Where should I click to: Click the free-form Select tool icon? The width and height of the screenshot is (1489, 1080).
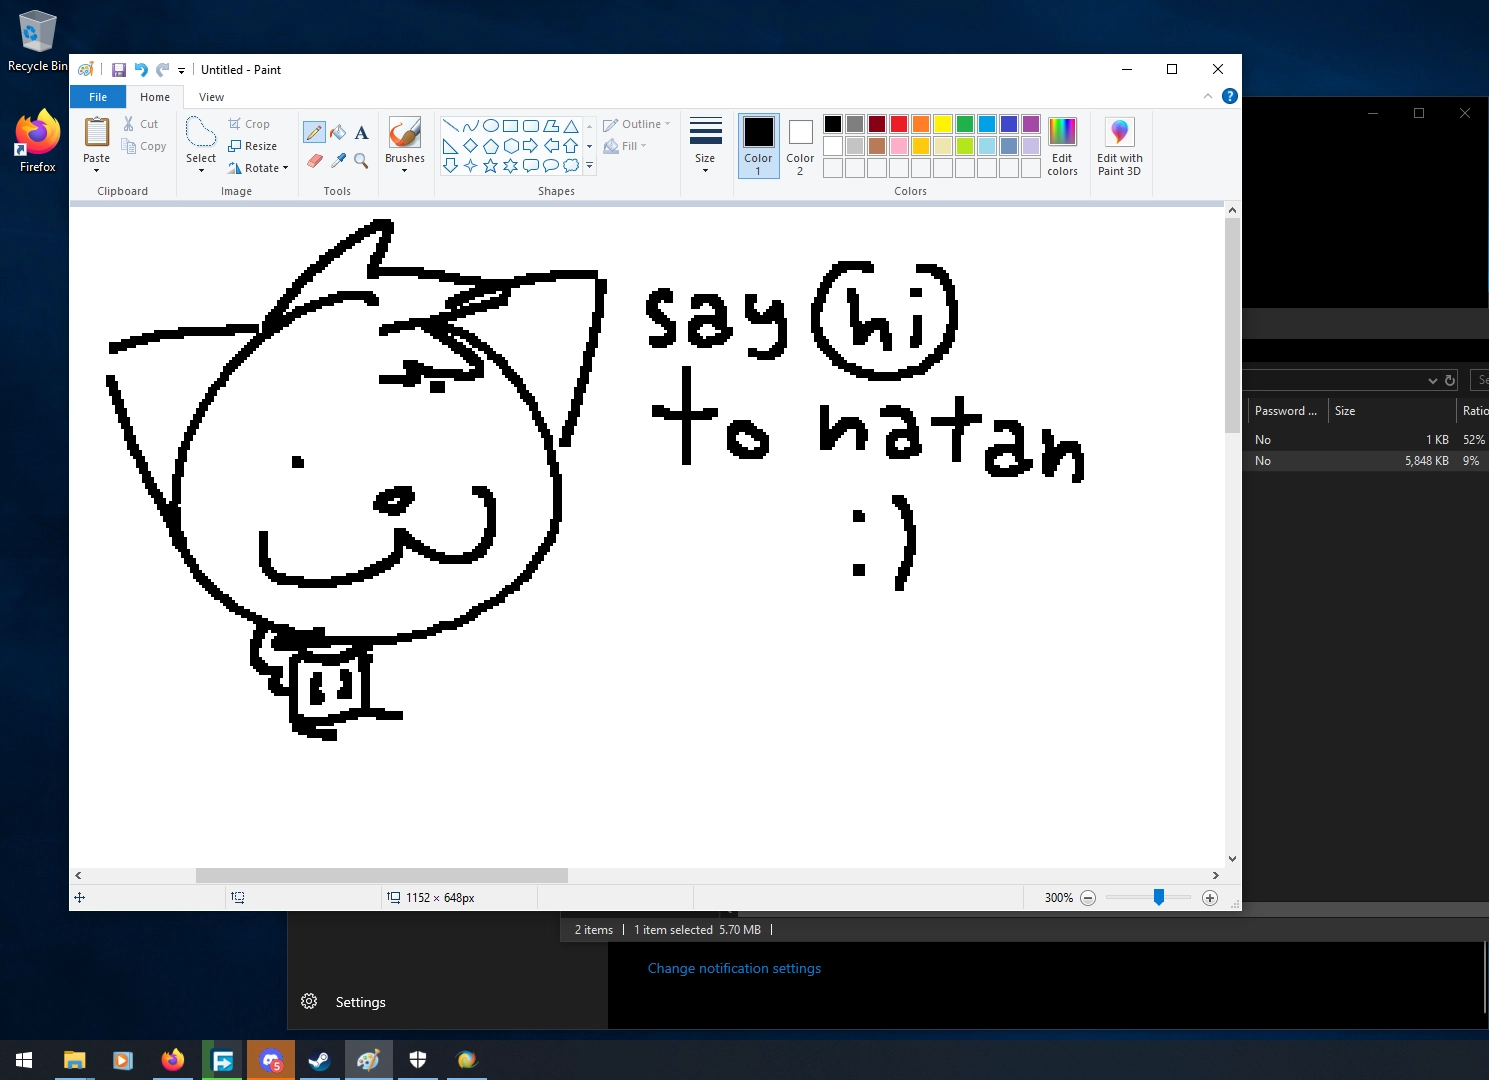(201, 132)
